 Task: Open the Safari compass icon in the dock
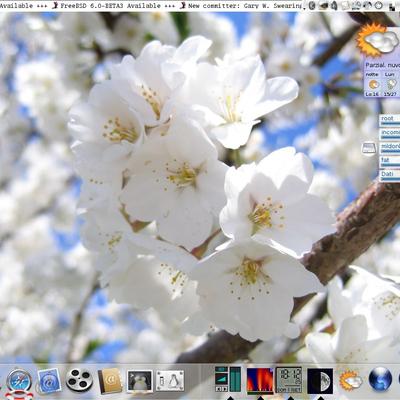(x=19, y=380)
